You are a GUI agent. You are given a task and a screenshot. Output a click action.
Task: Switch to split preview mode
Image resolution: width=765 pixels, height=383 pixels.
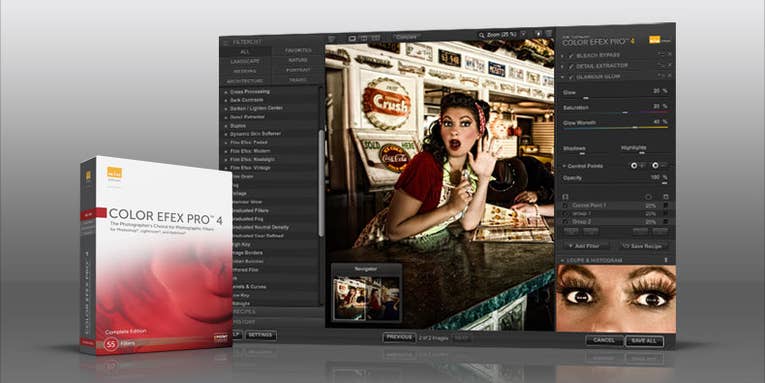point(363,38)
